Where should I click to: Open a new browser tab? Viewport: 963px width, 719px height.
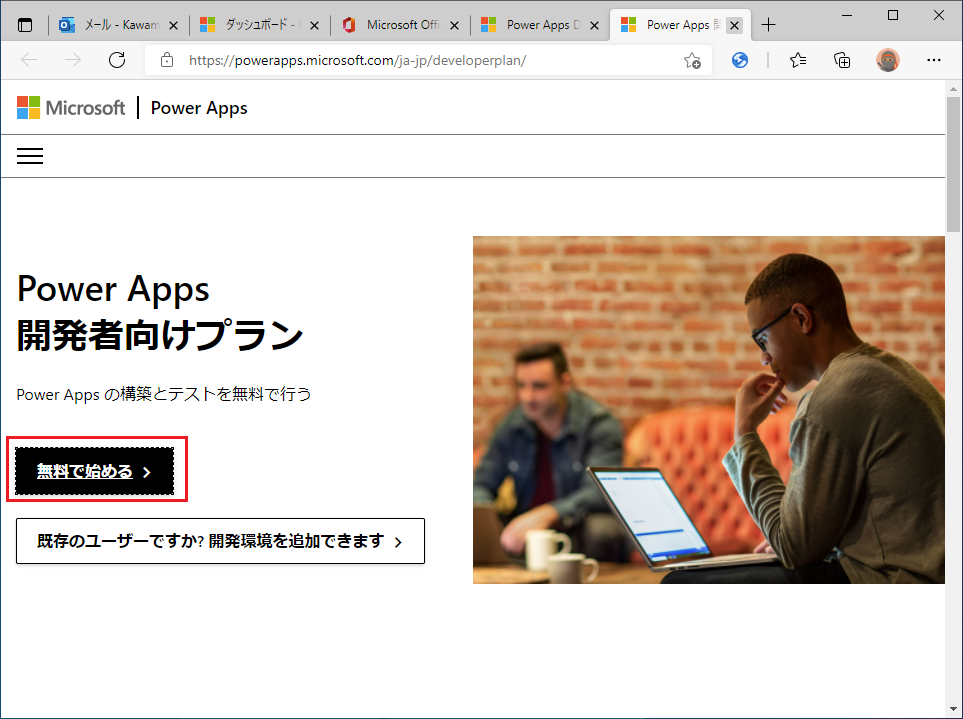coord(768,25)
